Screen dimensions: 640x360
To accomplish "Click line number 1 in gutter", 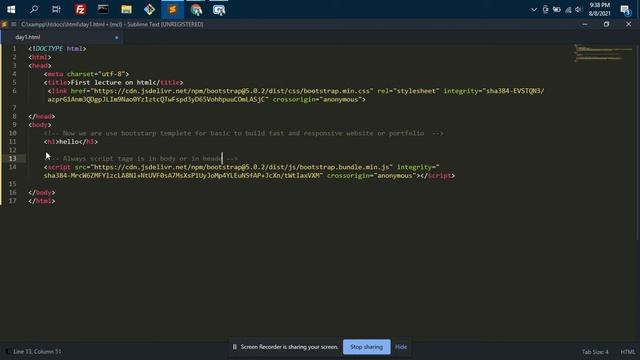I will coord(14,49).
